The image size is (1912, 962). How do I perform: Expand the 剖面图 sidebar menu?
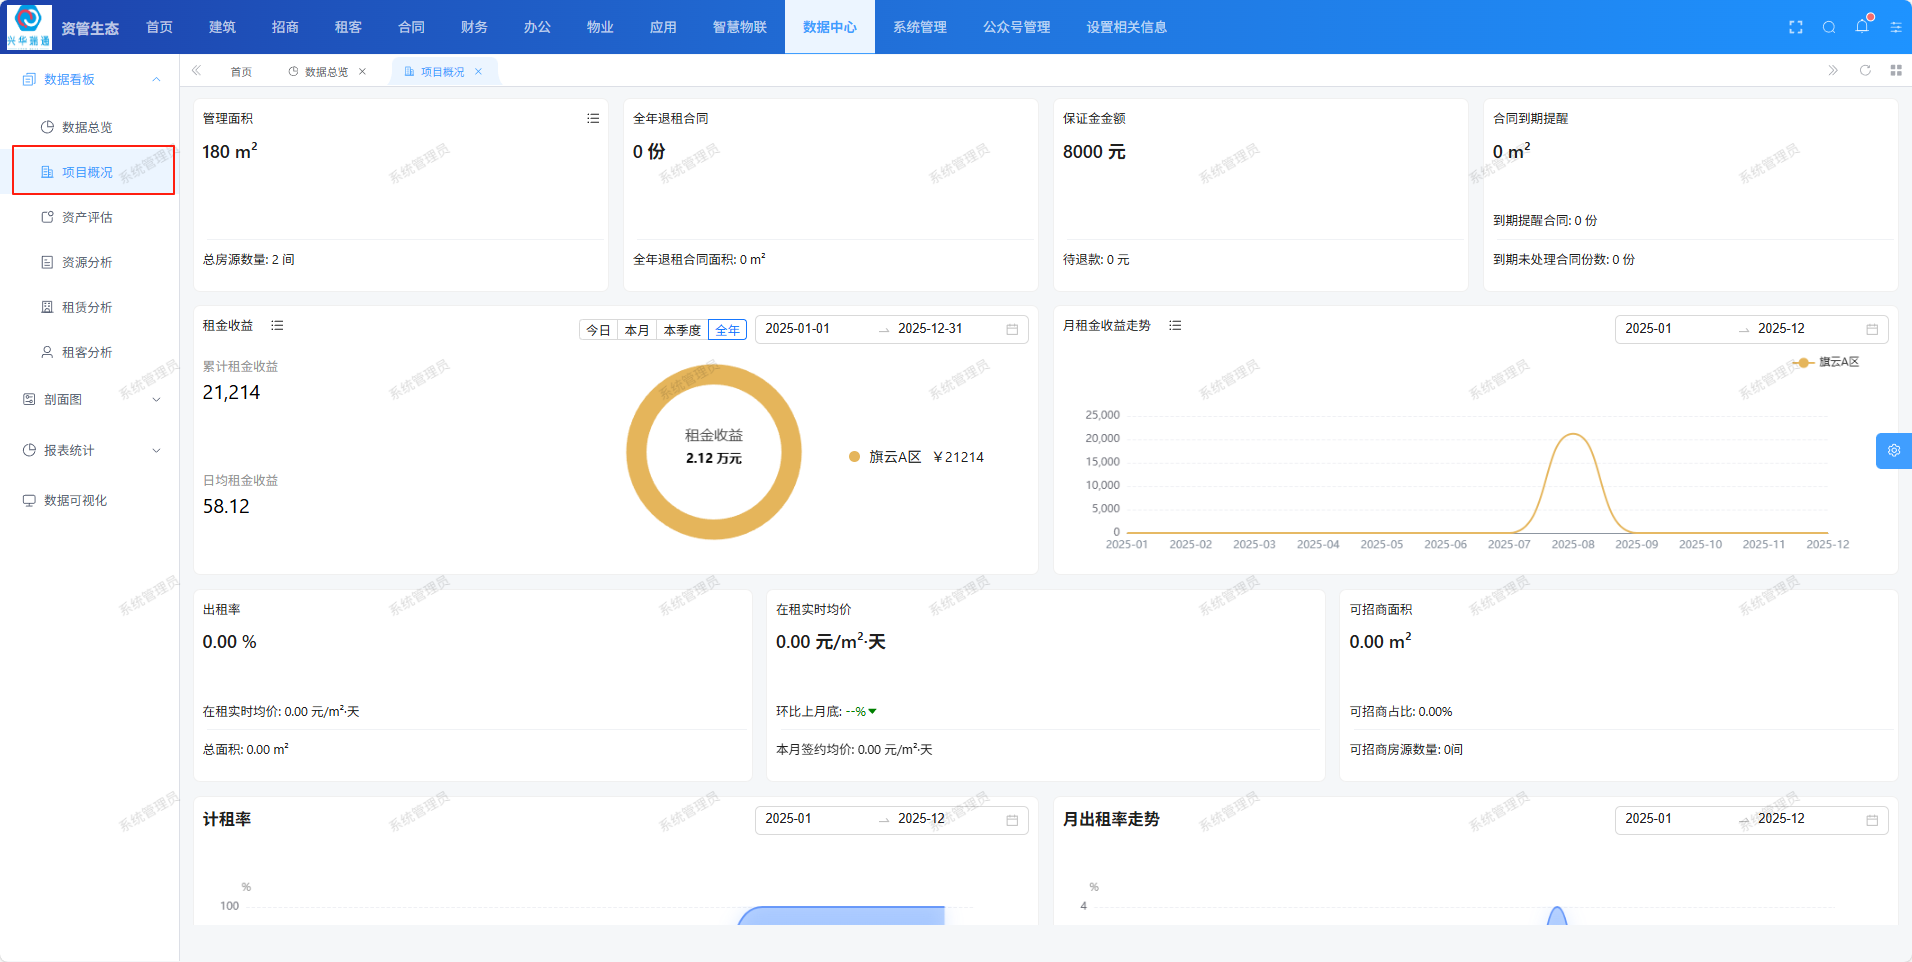click(x=156, y=399)
